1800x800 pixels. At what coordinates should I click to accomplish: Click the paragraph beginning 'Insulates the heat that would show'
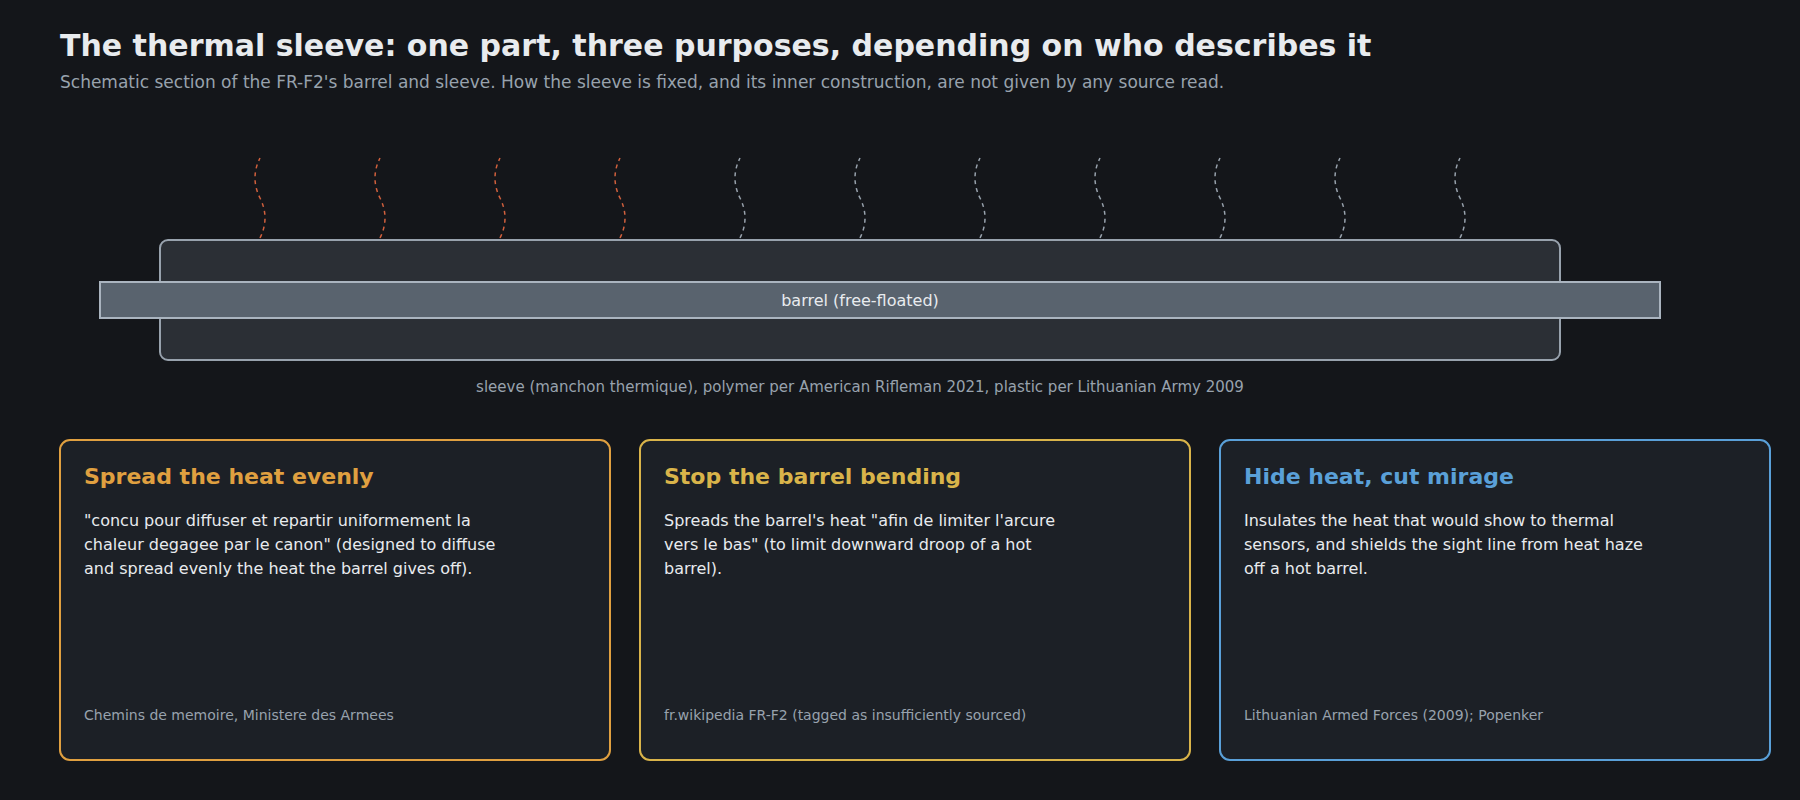tap(1443, 544)
